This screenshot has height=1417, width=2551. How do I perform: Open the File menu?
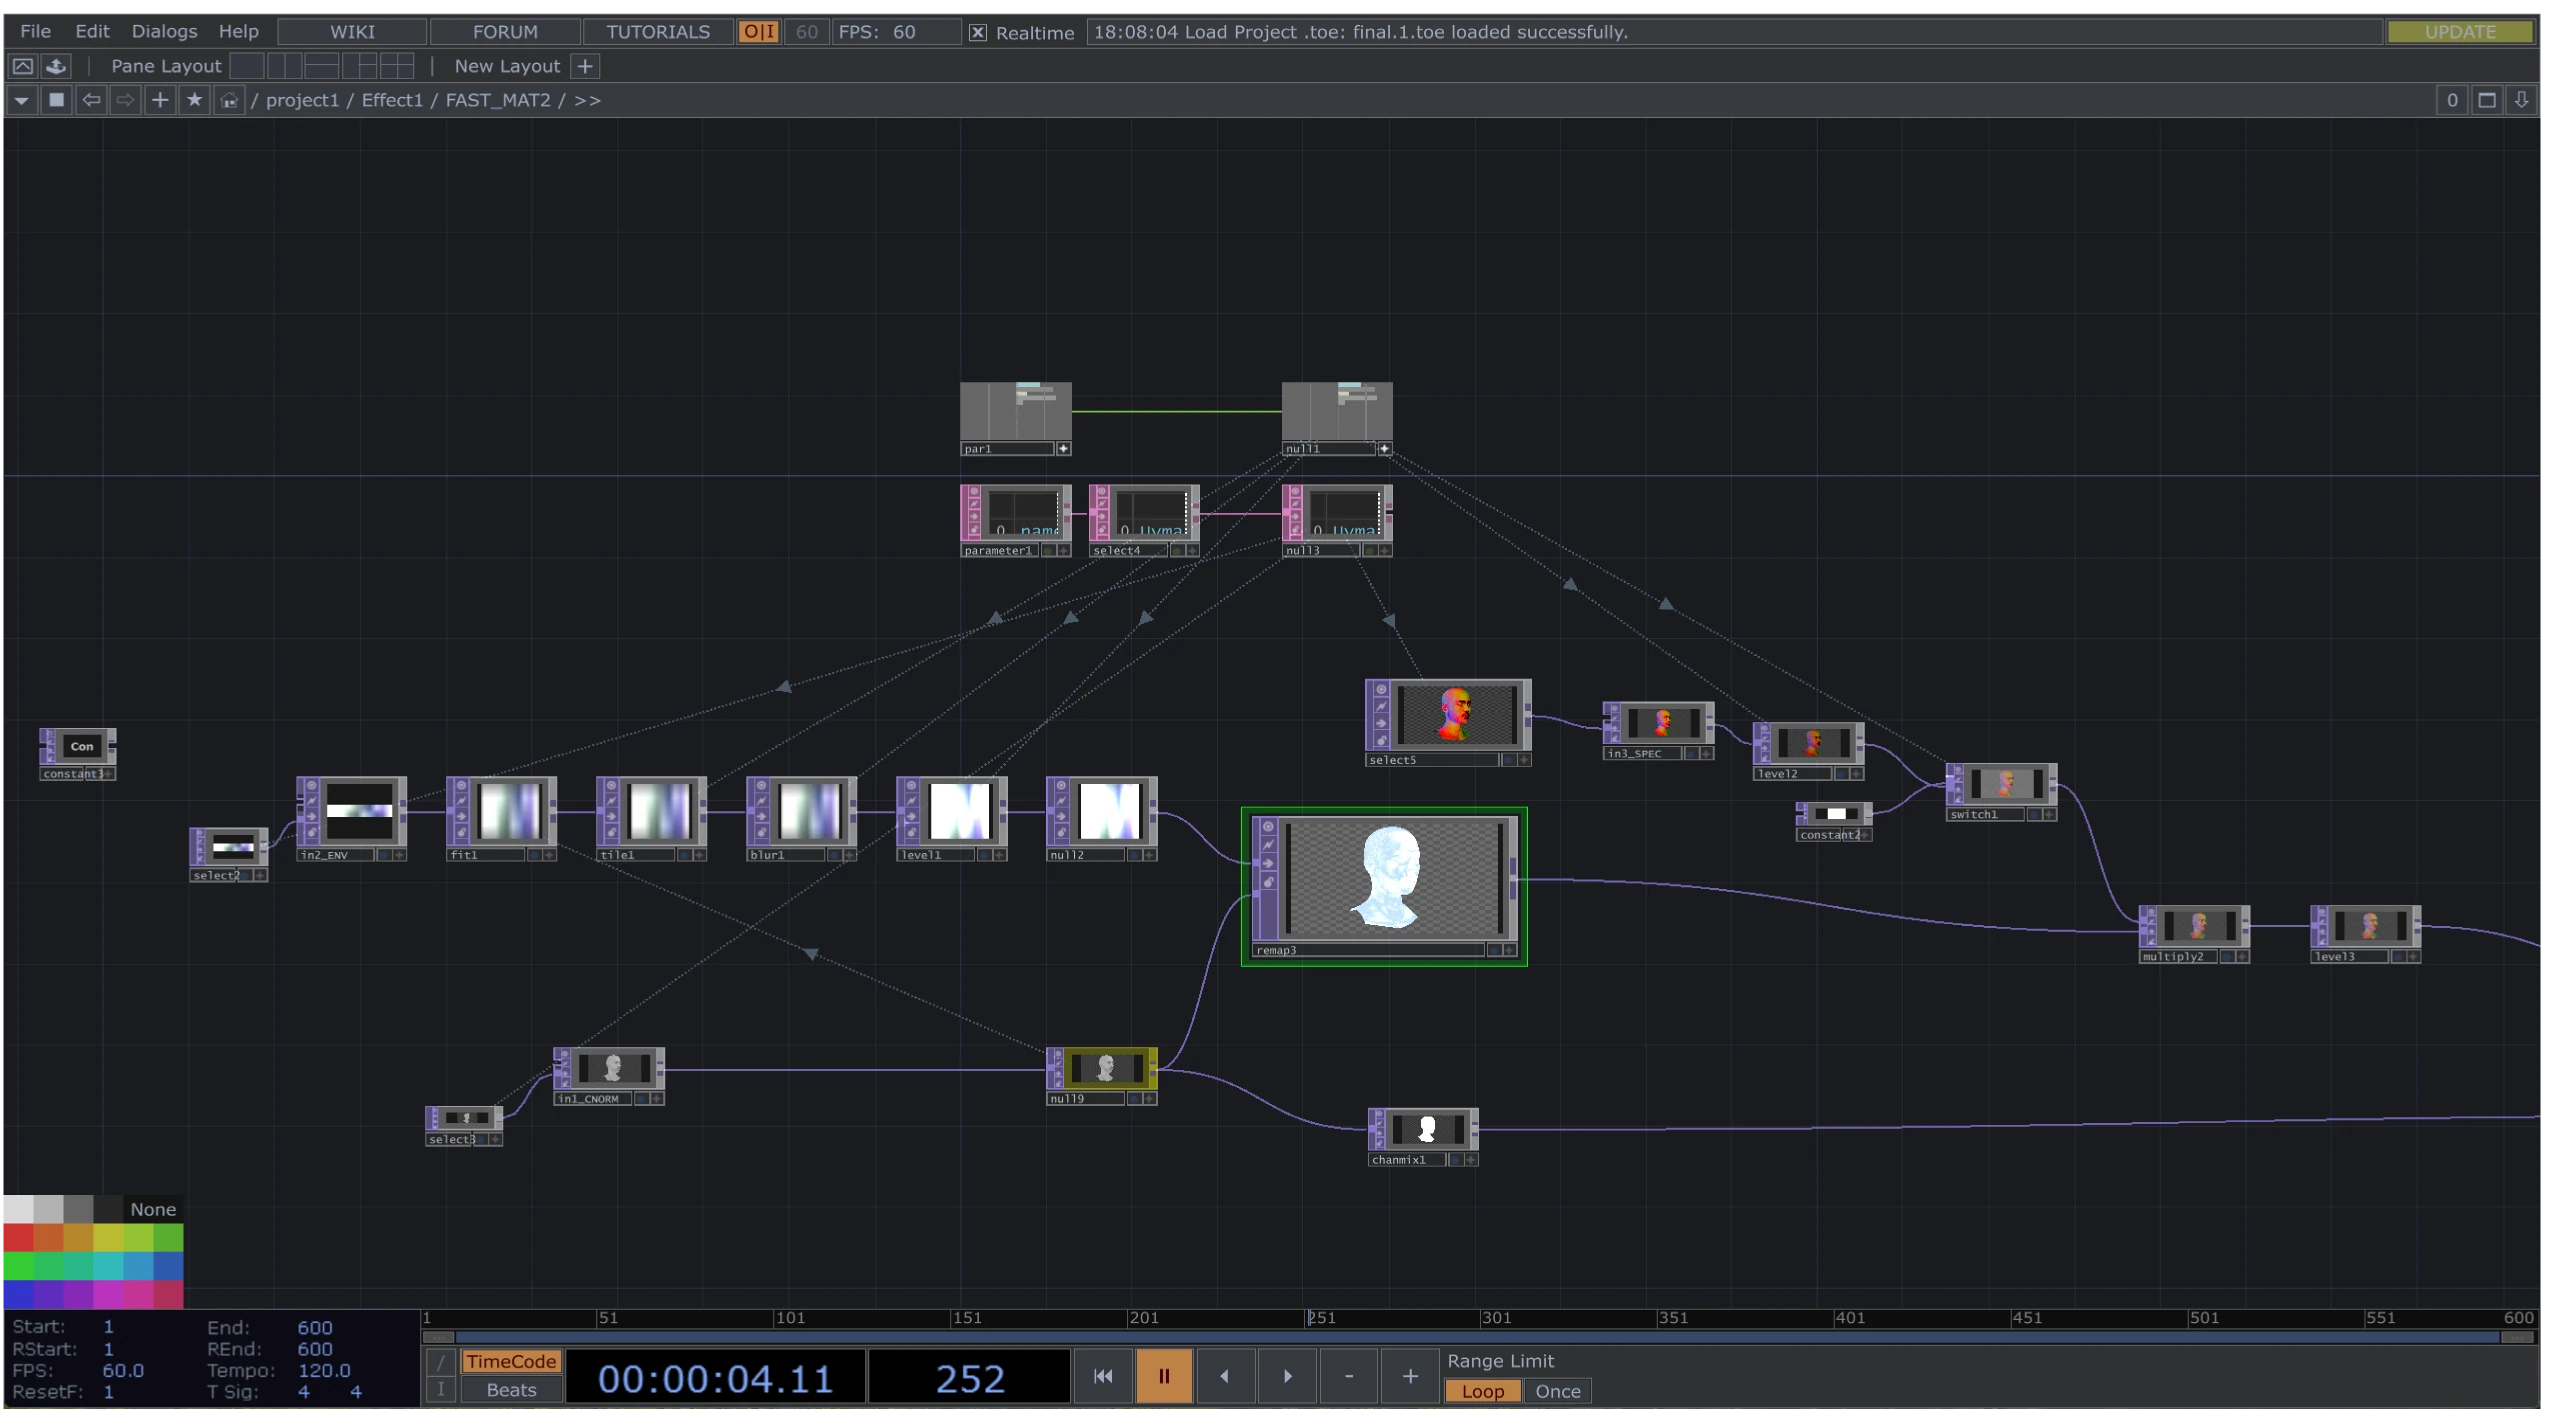[x=35, y=31]
